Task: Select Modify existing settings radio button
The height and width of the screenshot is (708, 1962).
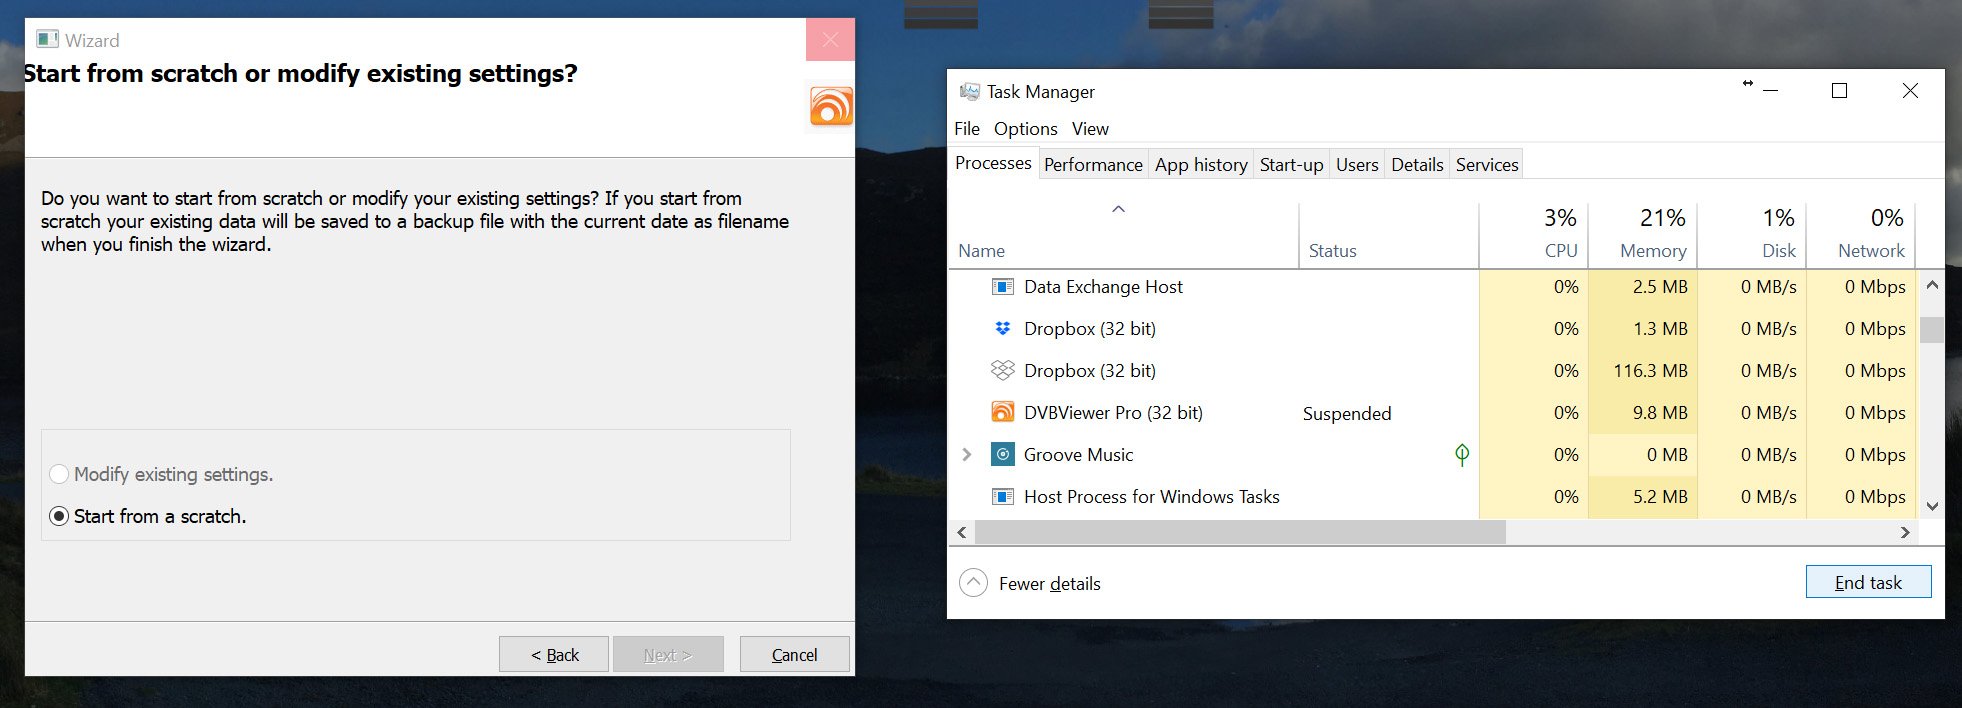Action: point(59,474)
